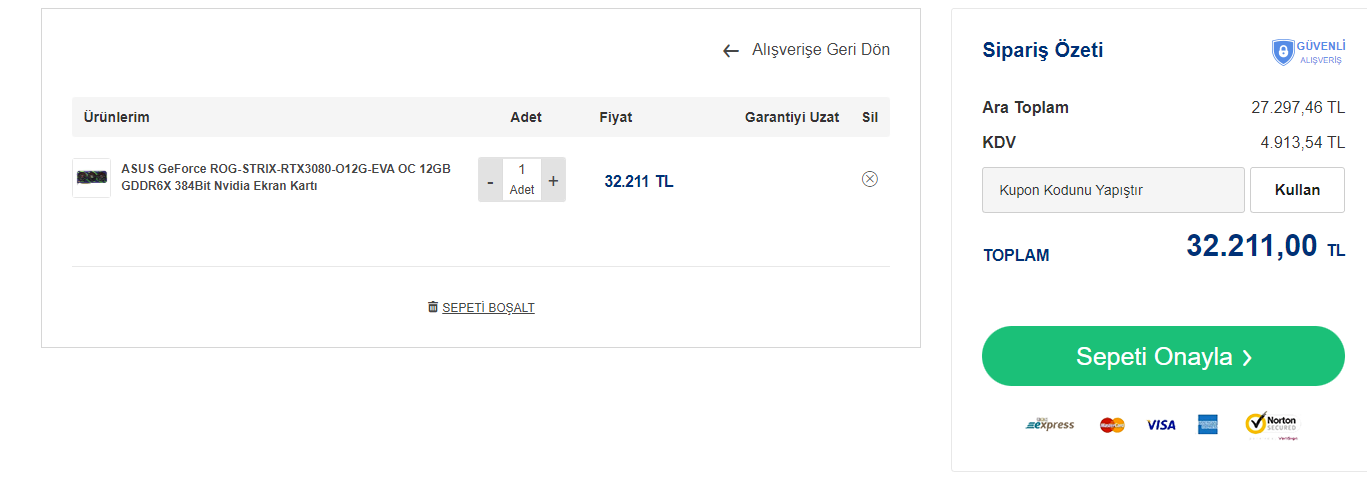Click the back arrow icon
1367x483 pixels.
click(731, 51)
